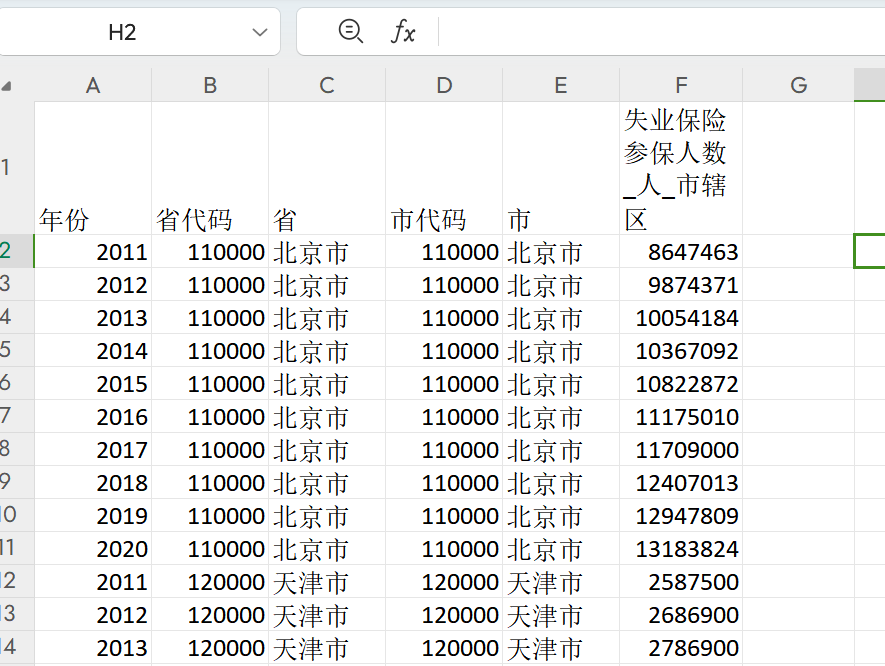Click year 2019 in column A
This screenshot has width=885, height=666.
[93, 515]
